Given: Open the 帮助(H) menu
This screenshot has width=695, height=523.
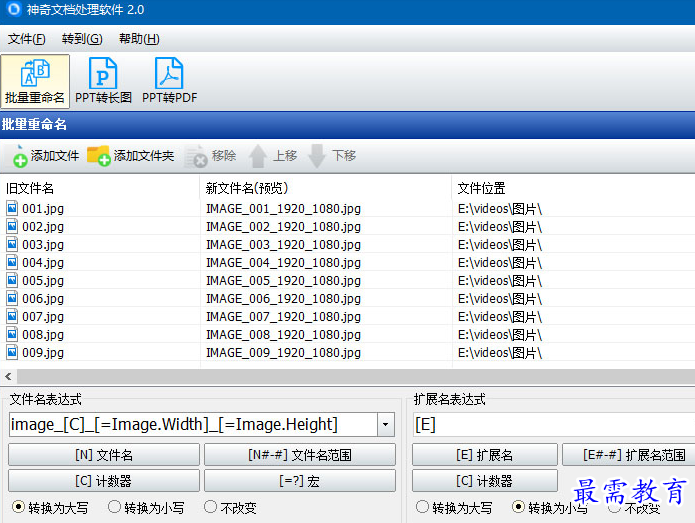Looking at the screenshot, I should [x=139, y=39].
